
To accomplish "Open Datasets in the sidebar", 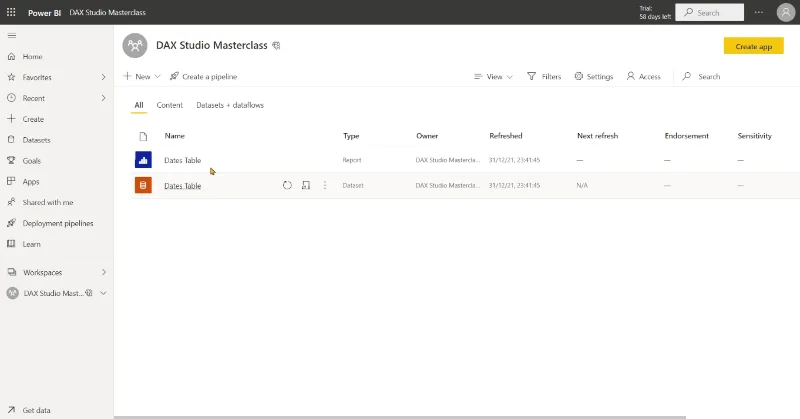I will [x=36, y=140].
